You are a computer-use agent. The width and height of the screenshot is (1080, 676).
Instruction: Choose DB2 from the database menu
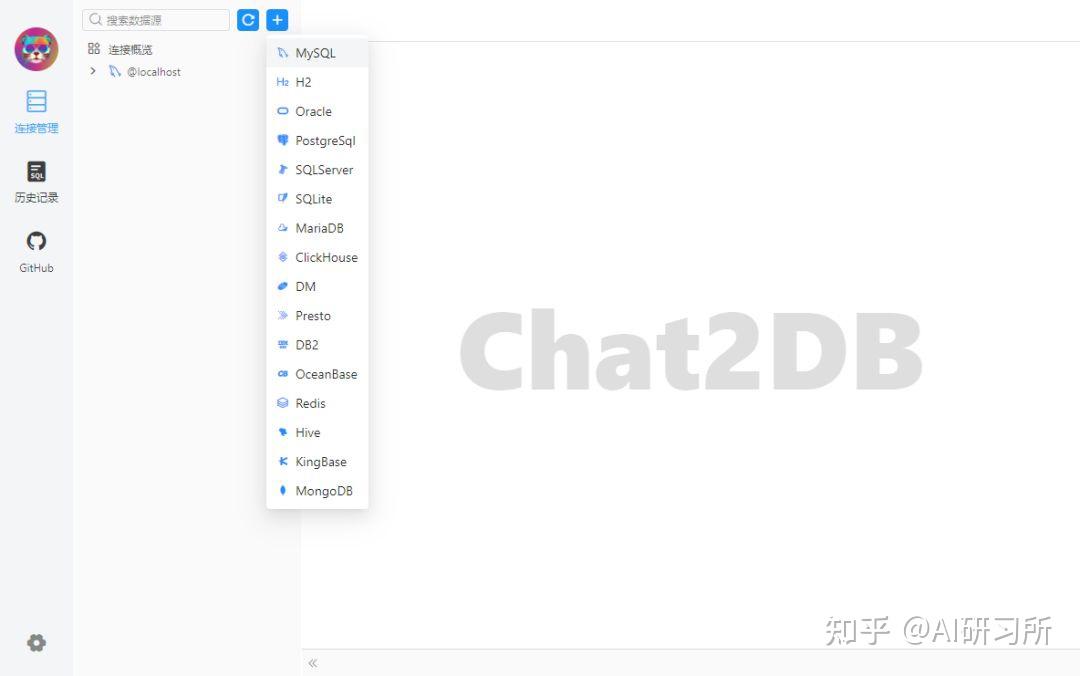318,345
